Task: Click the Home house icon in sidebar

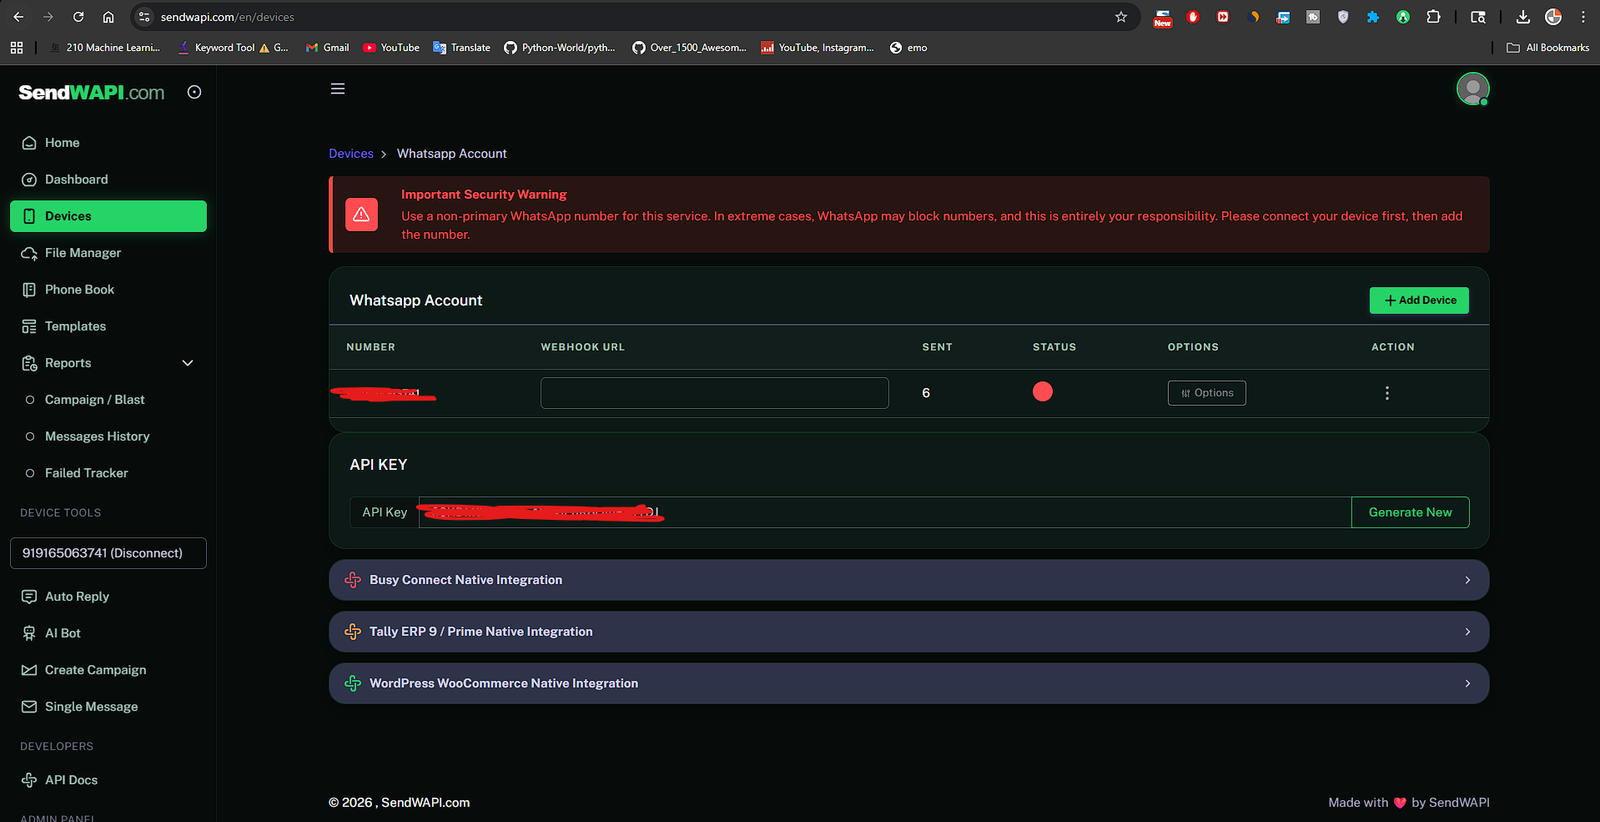Action: (29, 143)
